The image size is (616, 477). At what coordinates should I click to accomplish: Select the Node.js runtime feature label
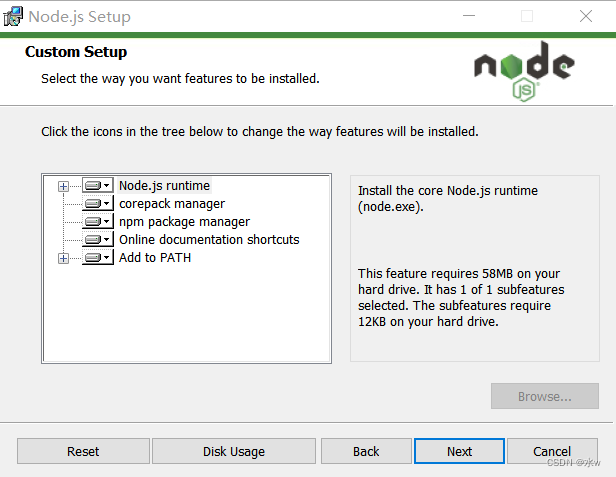click(164, 185)
